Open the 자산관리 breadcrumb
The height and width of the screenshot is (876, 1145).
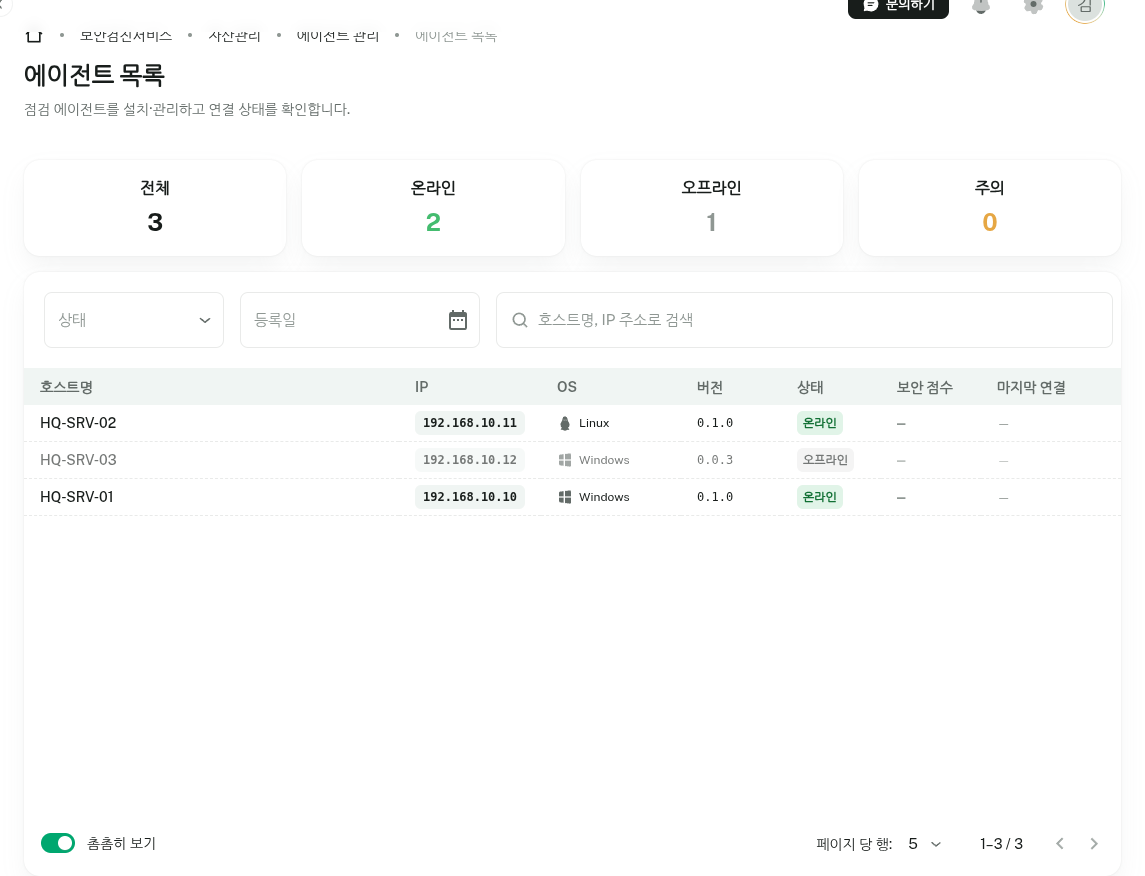234,35
